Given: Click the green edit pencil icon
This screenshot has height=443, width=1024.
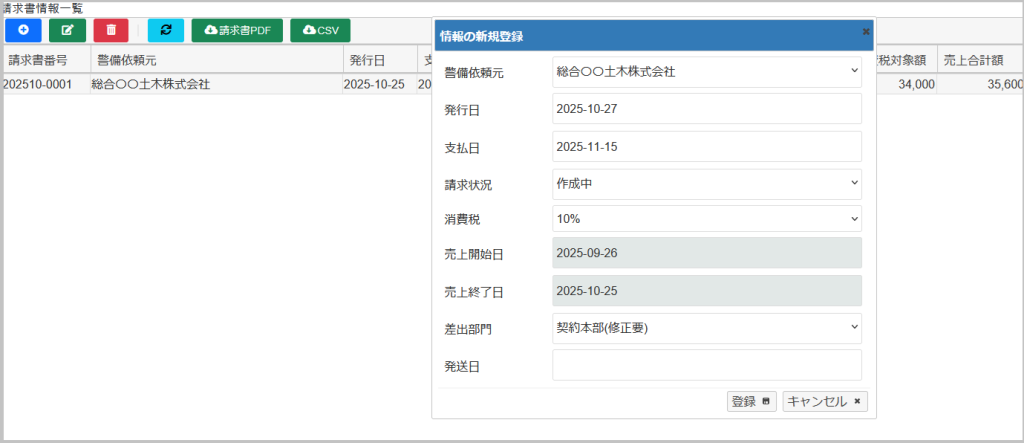Looking at the screenshot, I should click(67, 30).
